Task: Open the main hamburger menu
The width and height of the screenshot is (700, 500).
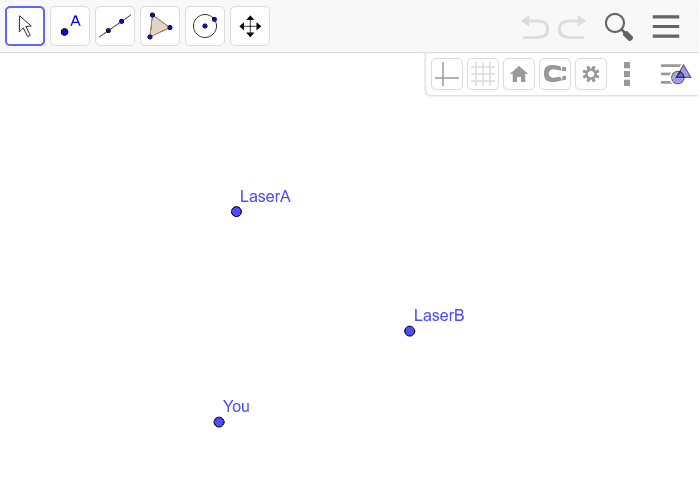Action: (666, 26)
